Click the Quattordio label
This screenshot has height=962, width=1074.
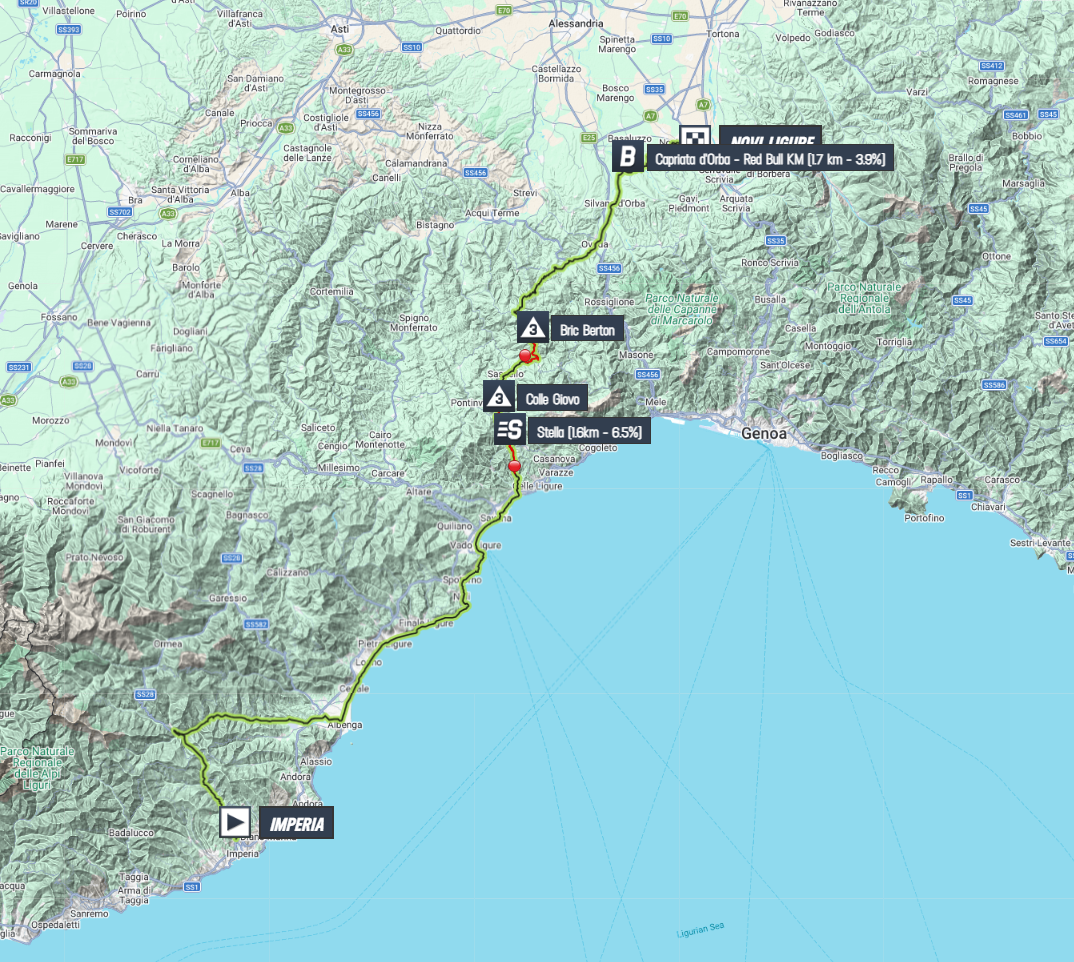458,31
